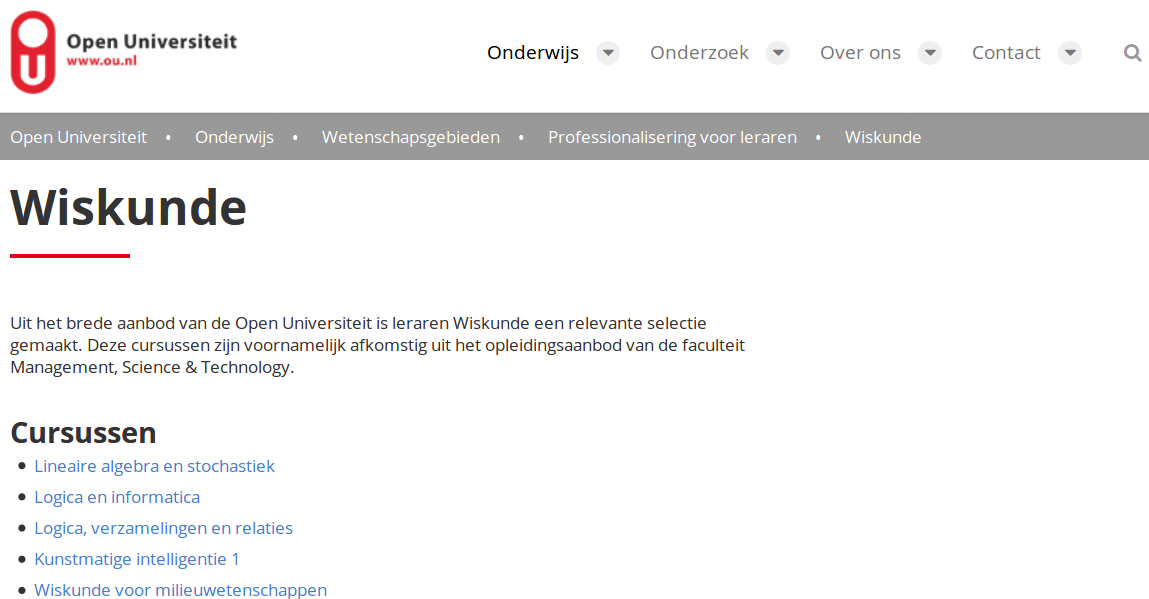Open the Onderwijs menu item
Image resolution: width=1149 pixels, height=599 pixels.
533,53
